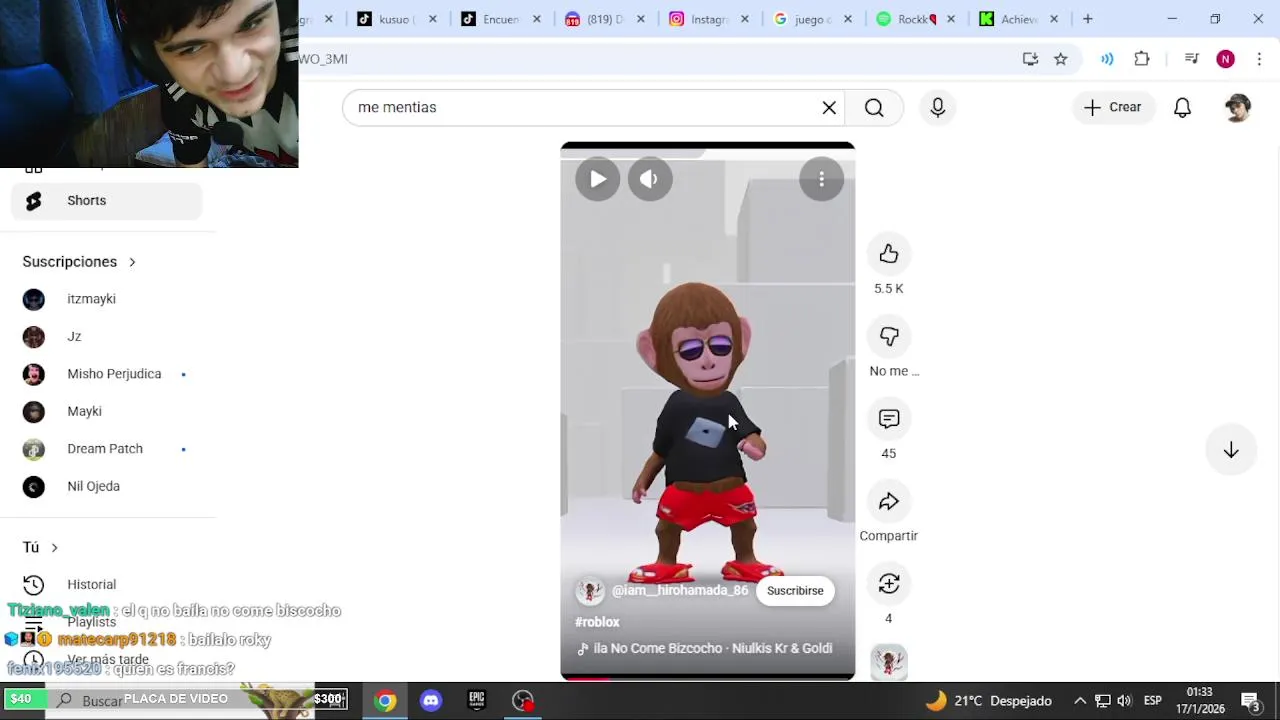Switch to the Encuen TikTok tab

point(500,19)
